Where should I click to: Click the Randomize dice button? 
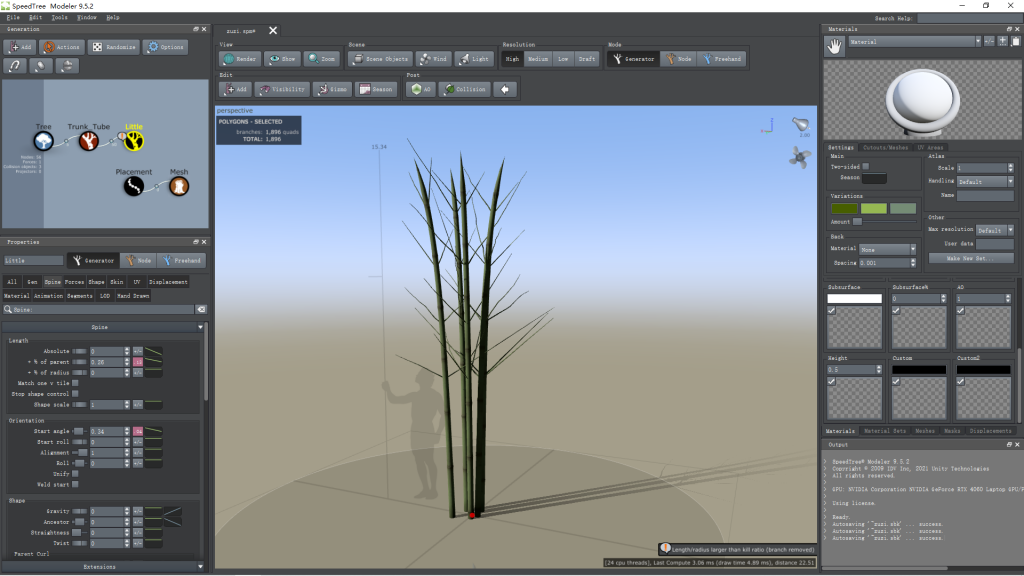114,47
